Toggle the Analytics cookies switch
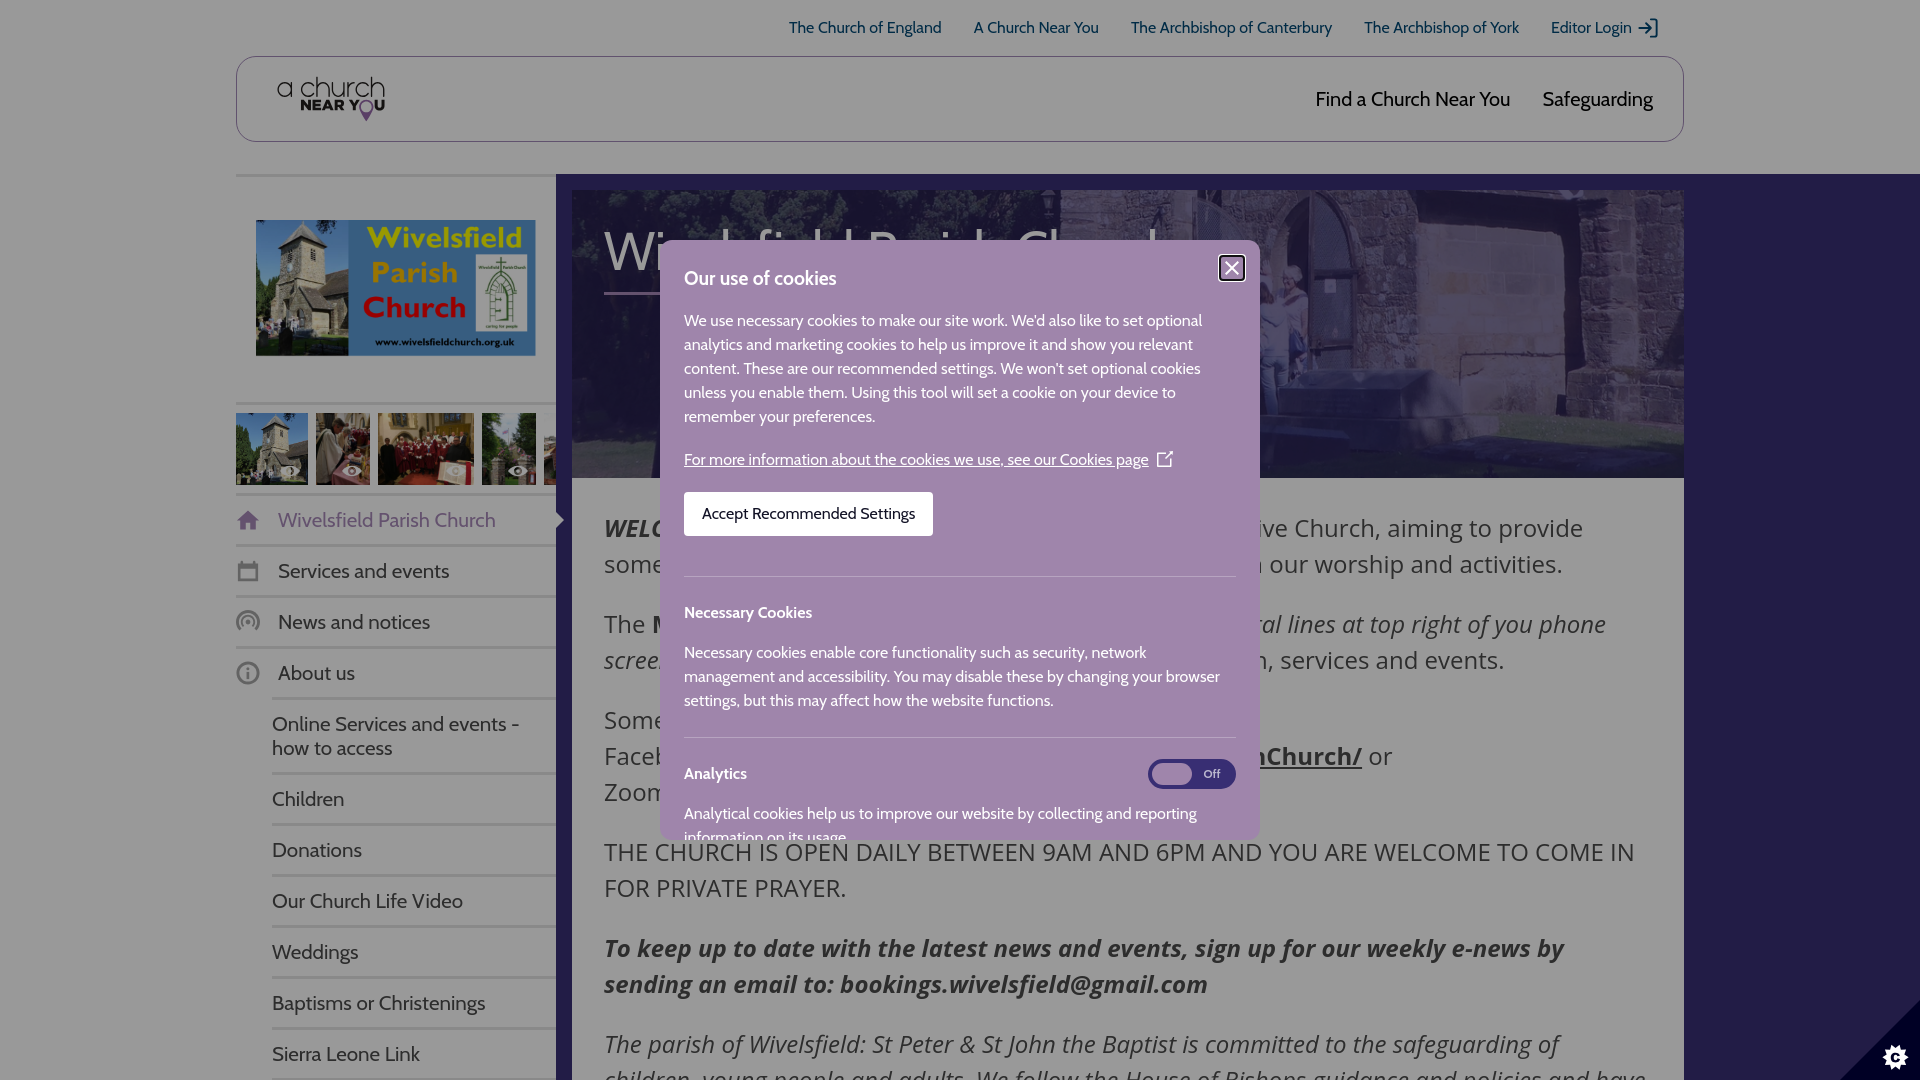1920x1080 pixels. [x=1191, y=774]
